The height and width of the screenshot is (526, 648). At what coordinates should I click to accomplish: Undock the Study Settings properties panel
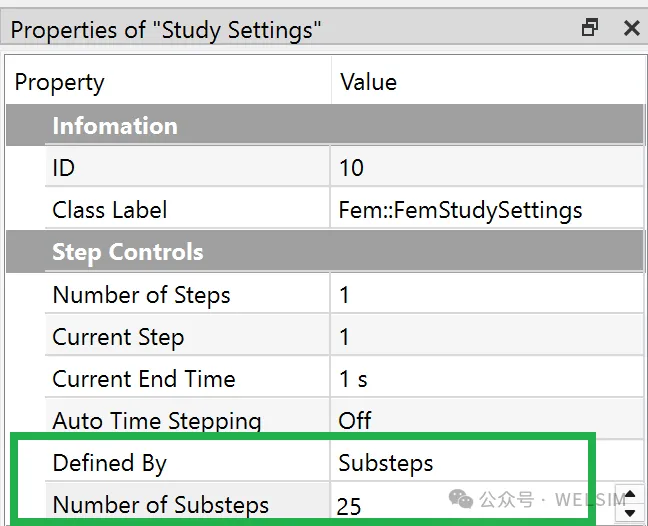[590, 28]
